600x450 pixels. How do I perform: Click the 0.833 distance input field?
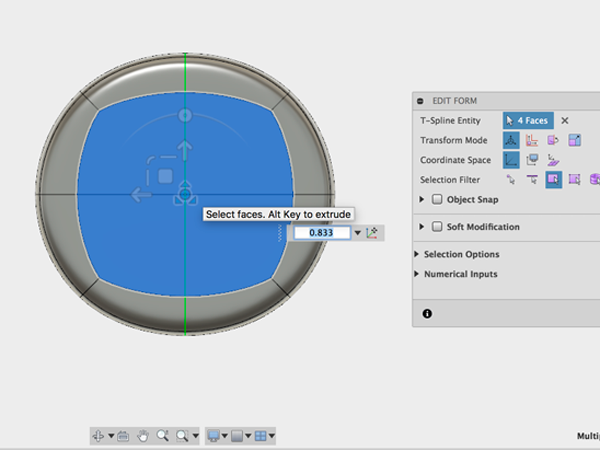coord(322,233)
